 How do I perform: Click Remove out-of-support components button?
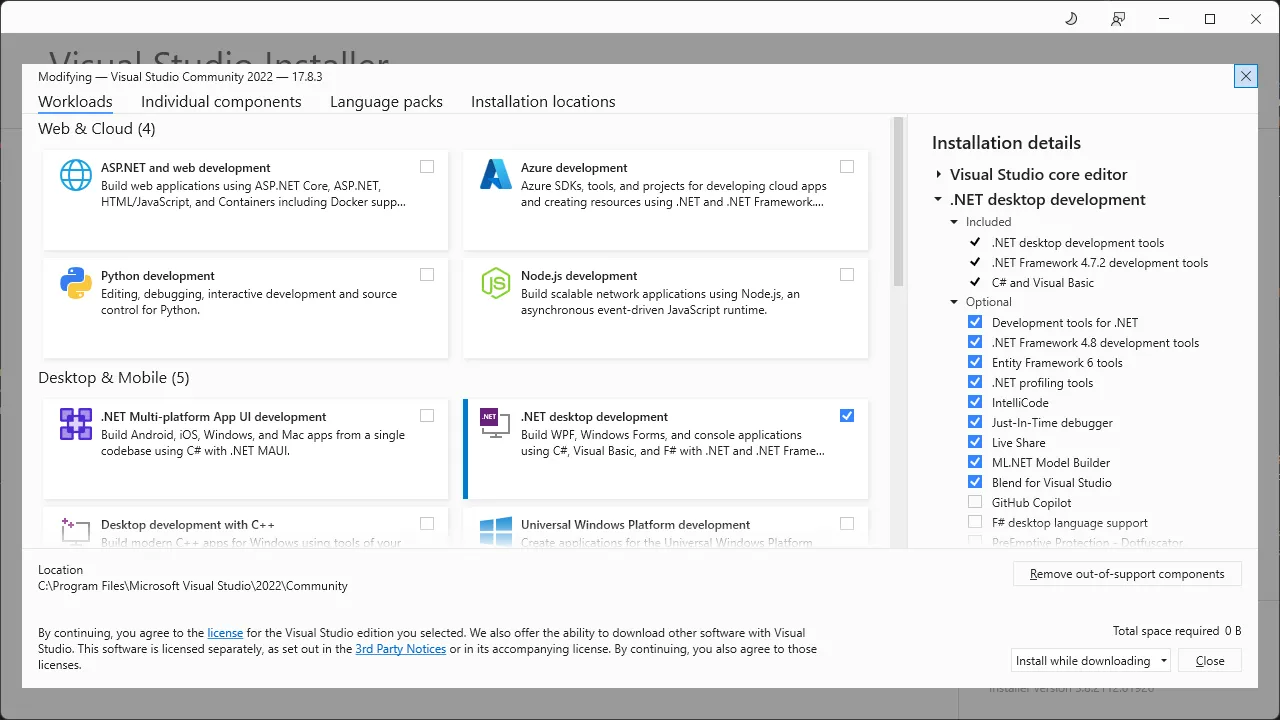[1127, 574]
